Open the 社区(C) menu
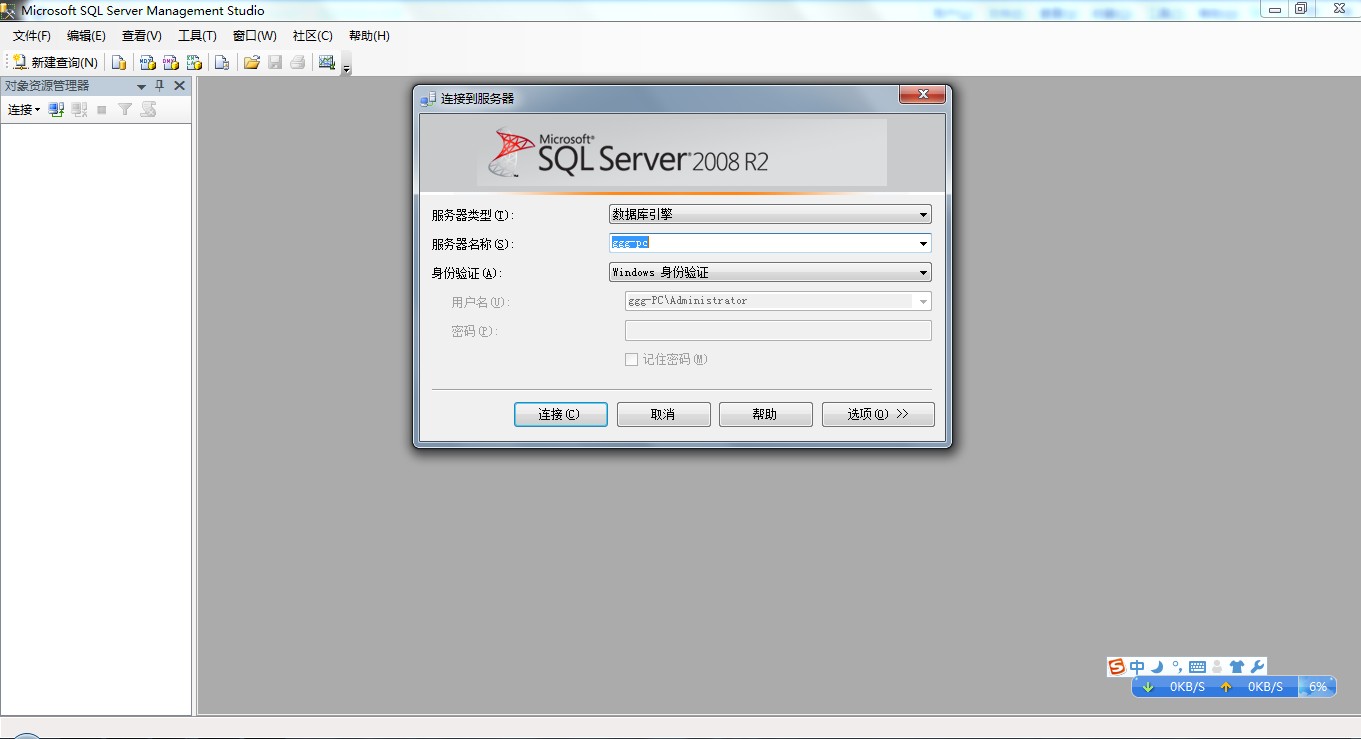The image size is (1361, 739). [313, 36]
